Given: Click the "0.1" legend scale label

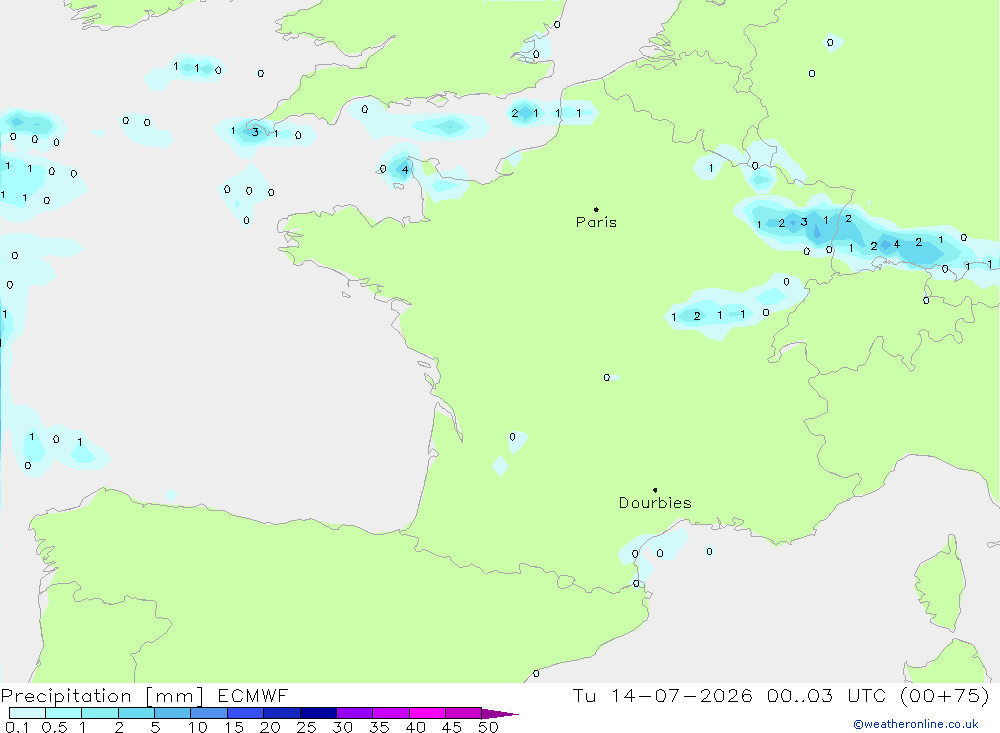Looking at the screenshot, I should (17, 727).
